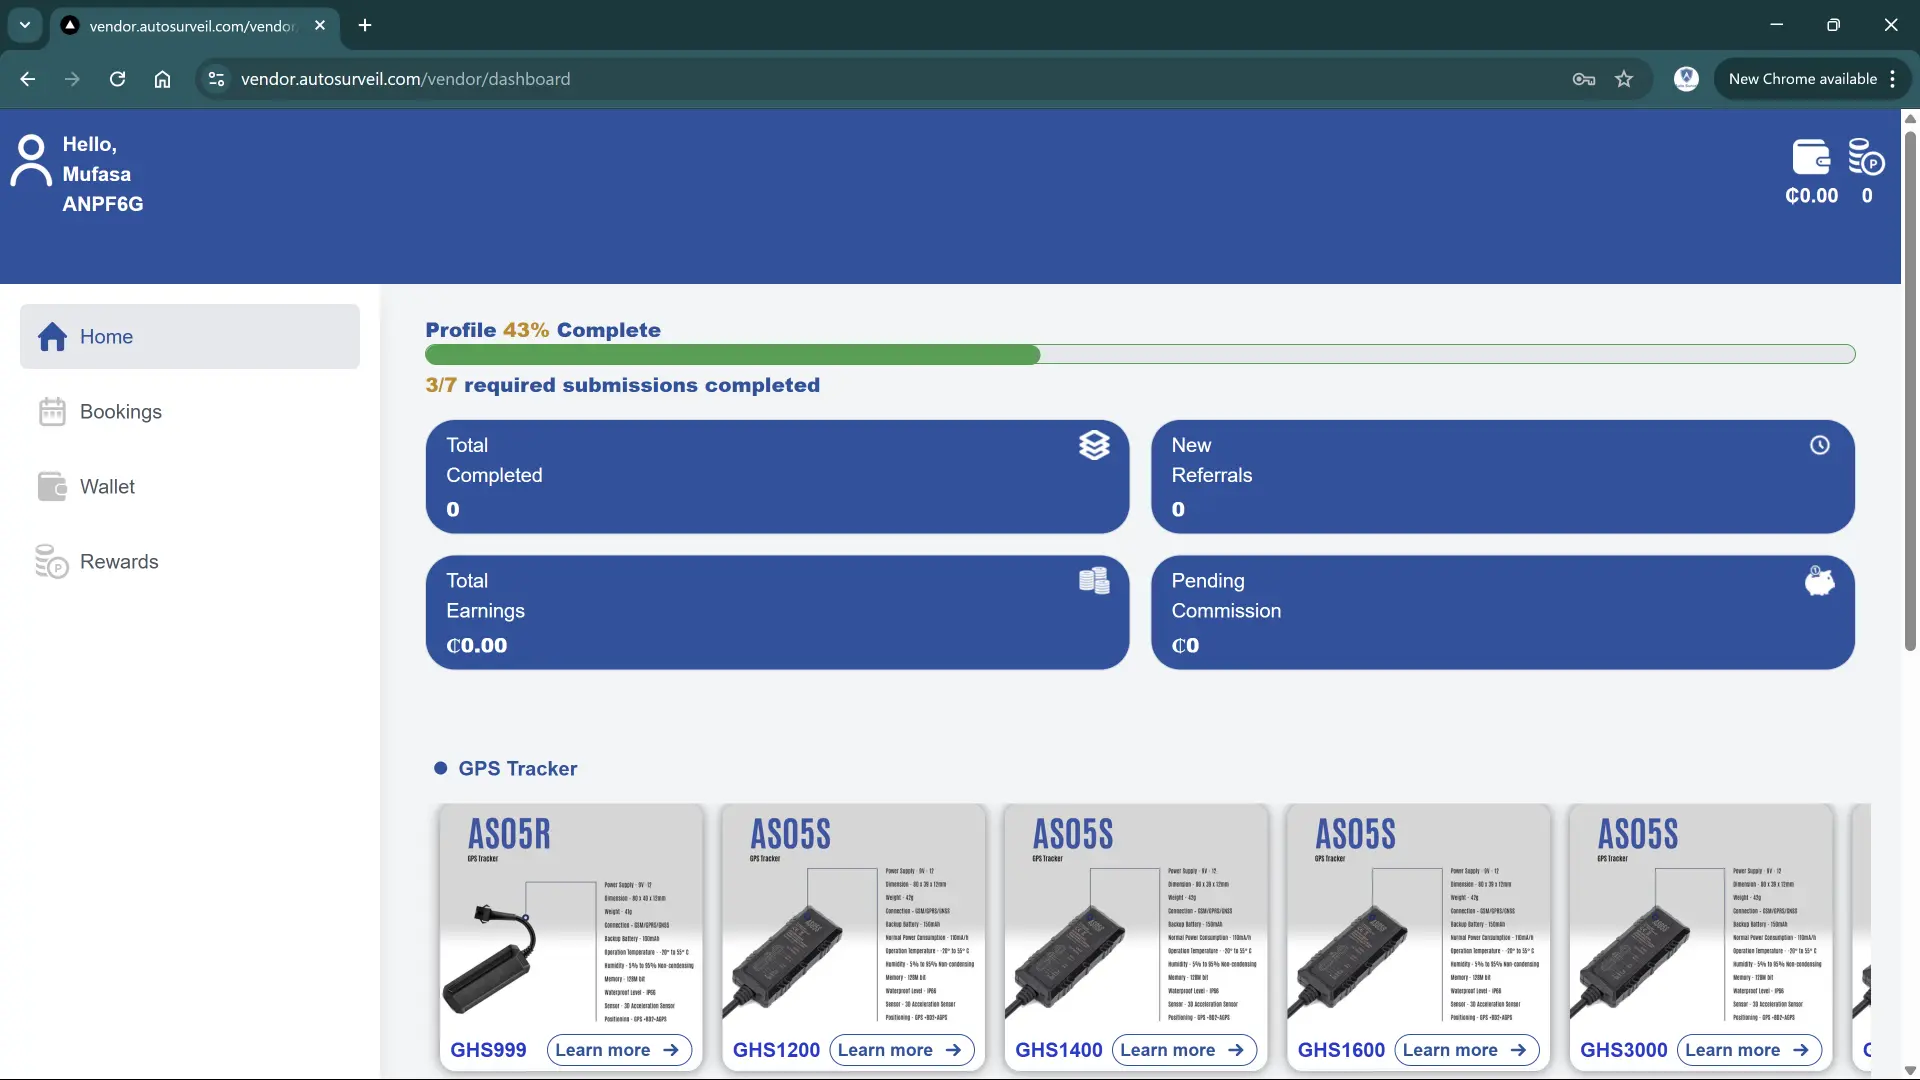
Task: Click the browser forward arrow
Action: [x=72, y=79]
